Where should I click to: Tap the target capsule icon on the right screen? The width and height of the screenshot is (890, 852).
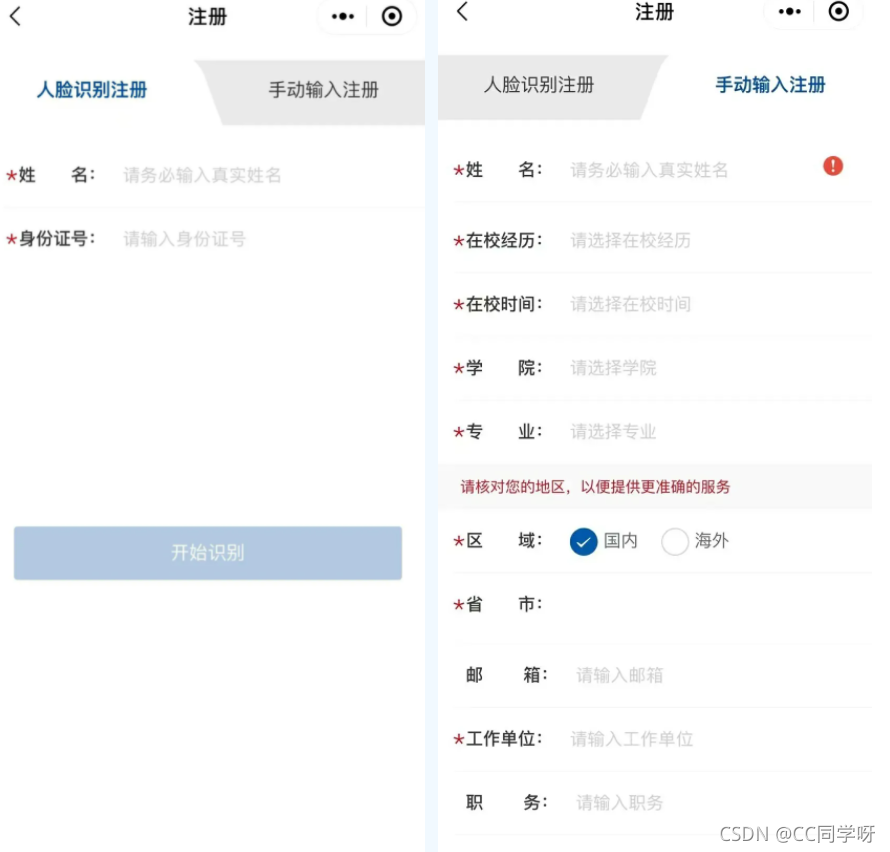click(x=839, y=13)
